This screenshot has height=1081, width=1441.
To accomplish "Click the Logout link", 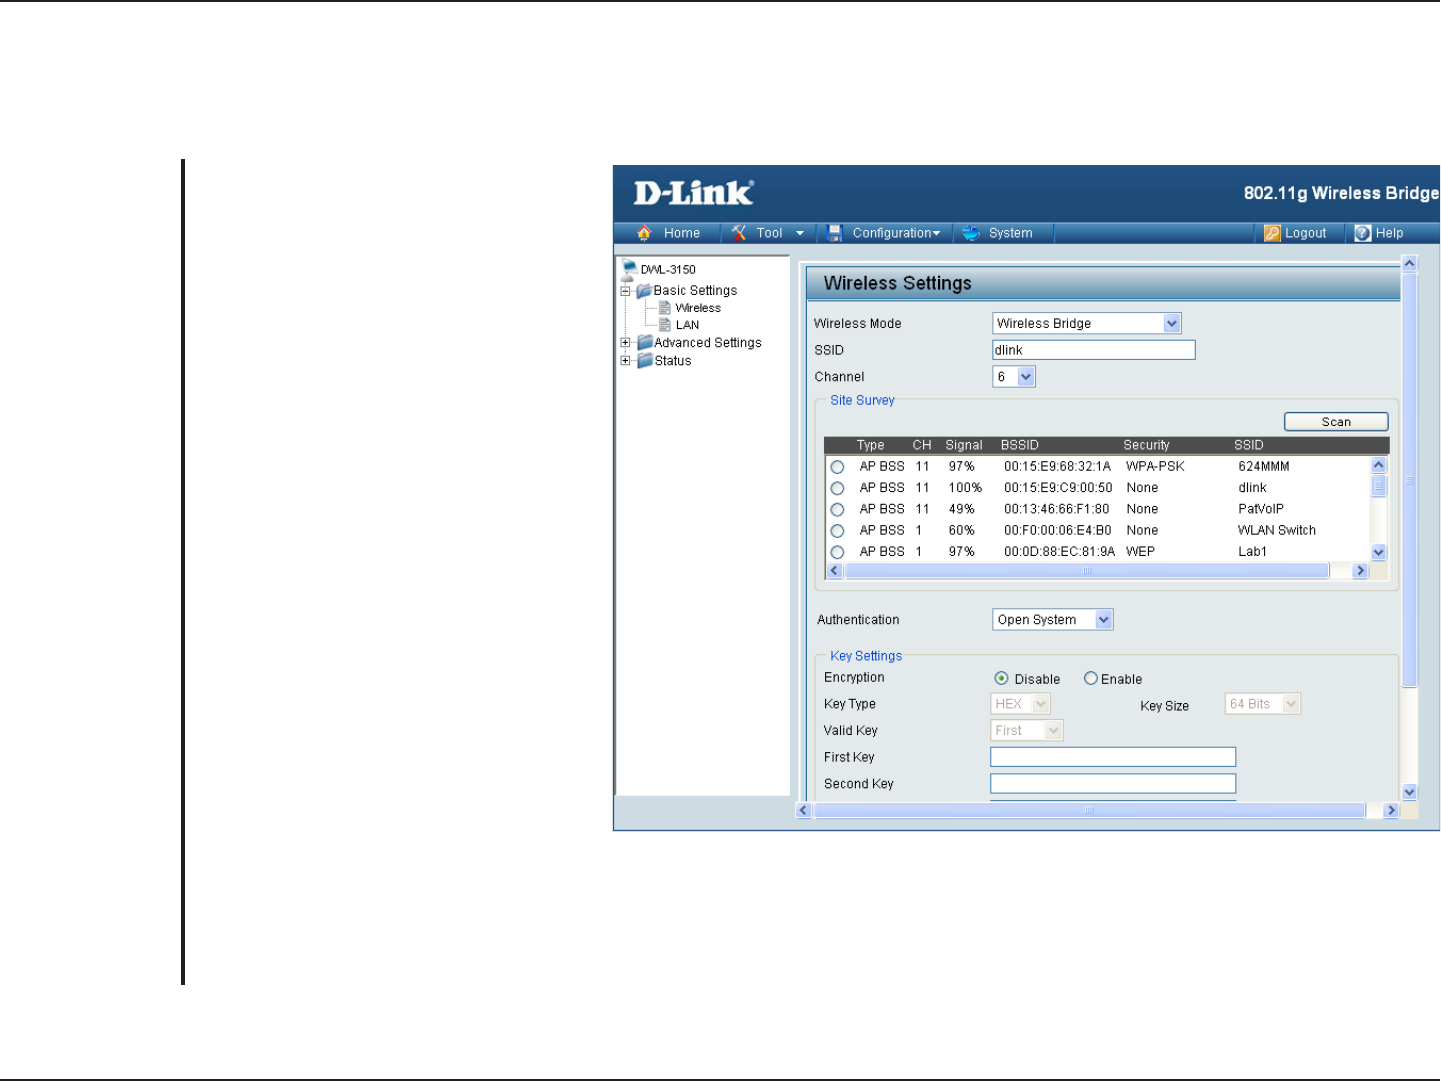I will pos(1305,233).
